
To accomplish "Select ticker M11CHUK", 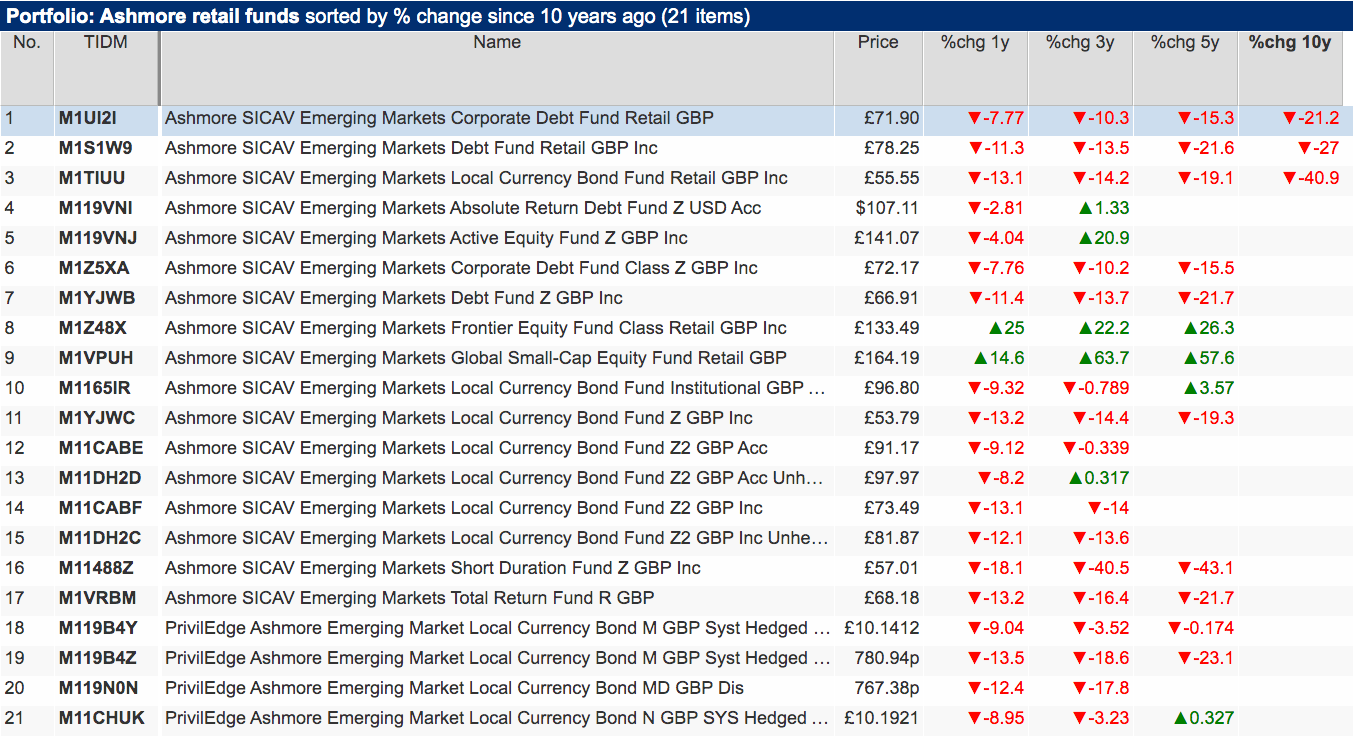I will click(x=101, y=718).
